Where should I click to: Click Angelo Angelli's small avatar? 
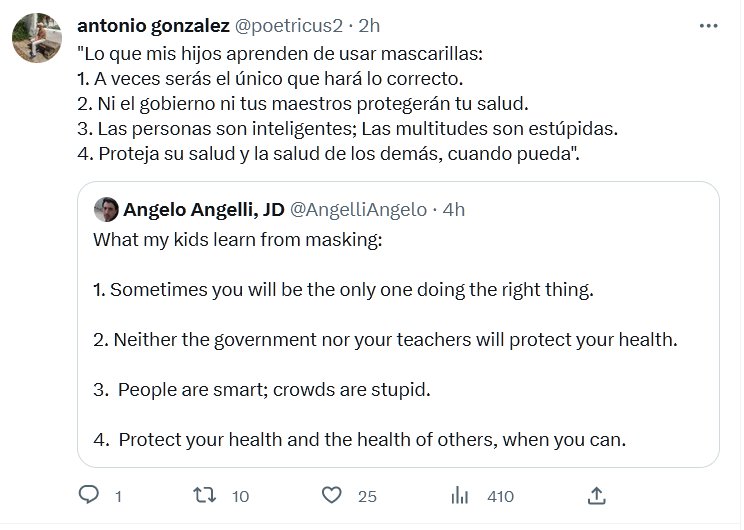click(104, 209)
